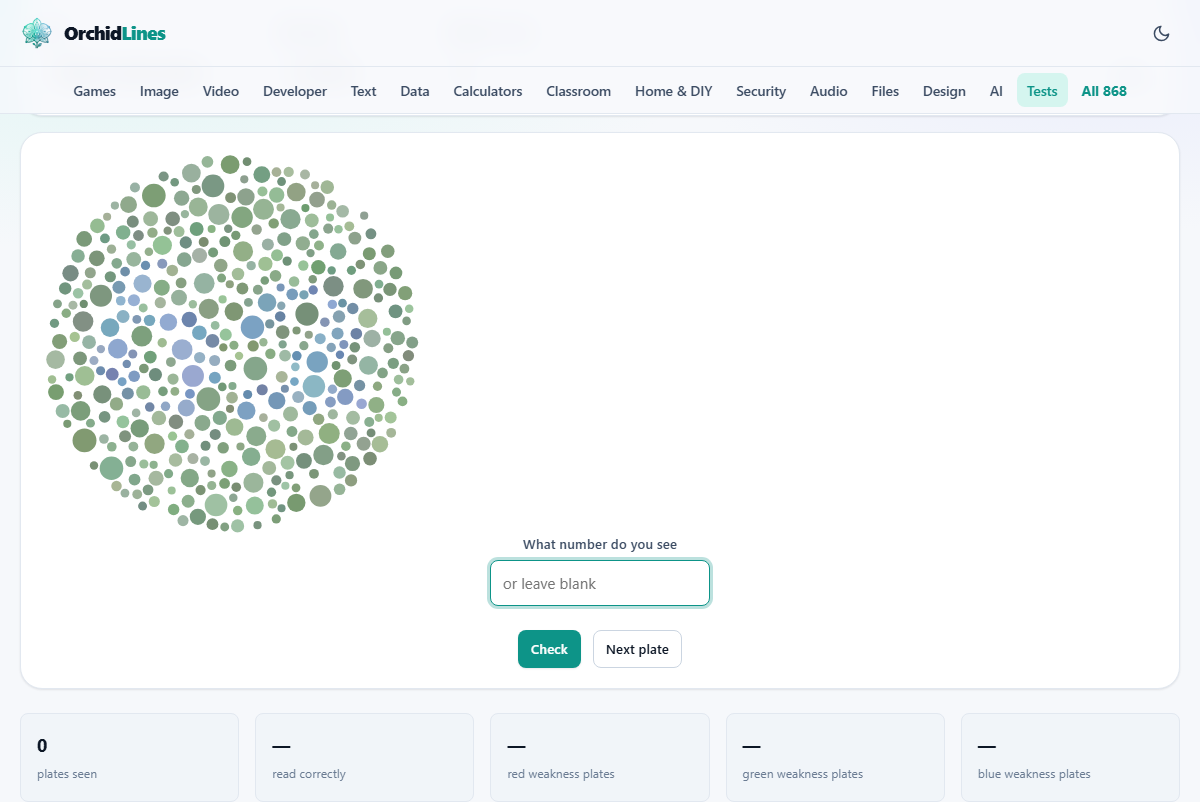Select the highlighted Tests category
The width and height of the screenshot is (1200, 802).
point(1042,91)
